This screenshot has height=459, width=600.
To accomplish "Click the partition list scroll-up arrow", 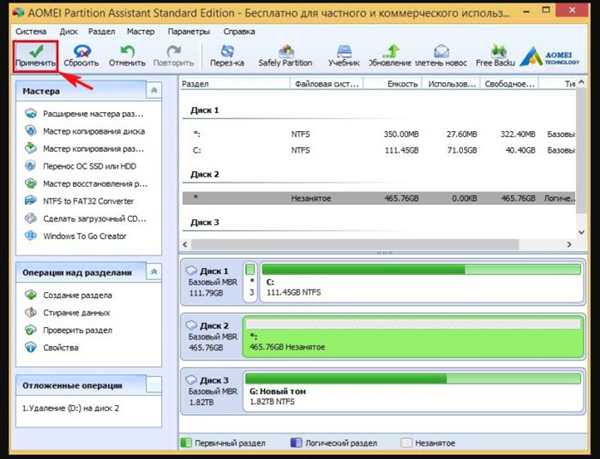I will pos(581,82).
